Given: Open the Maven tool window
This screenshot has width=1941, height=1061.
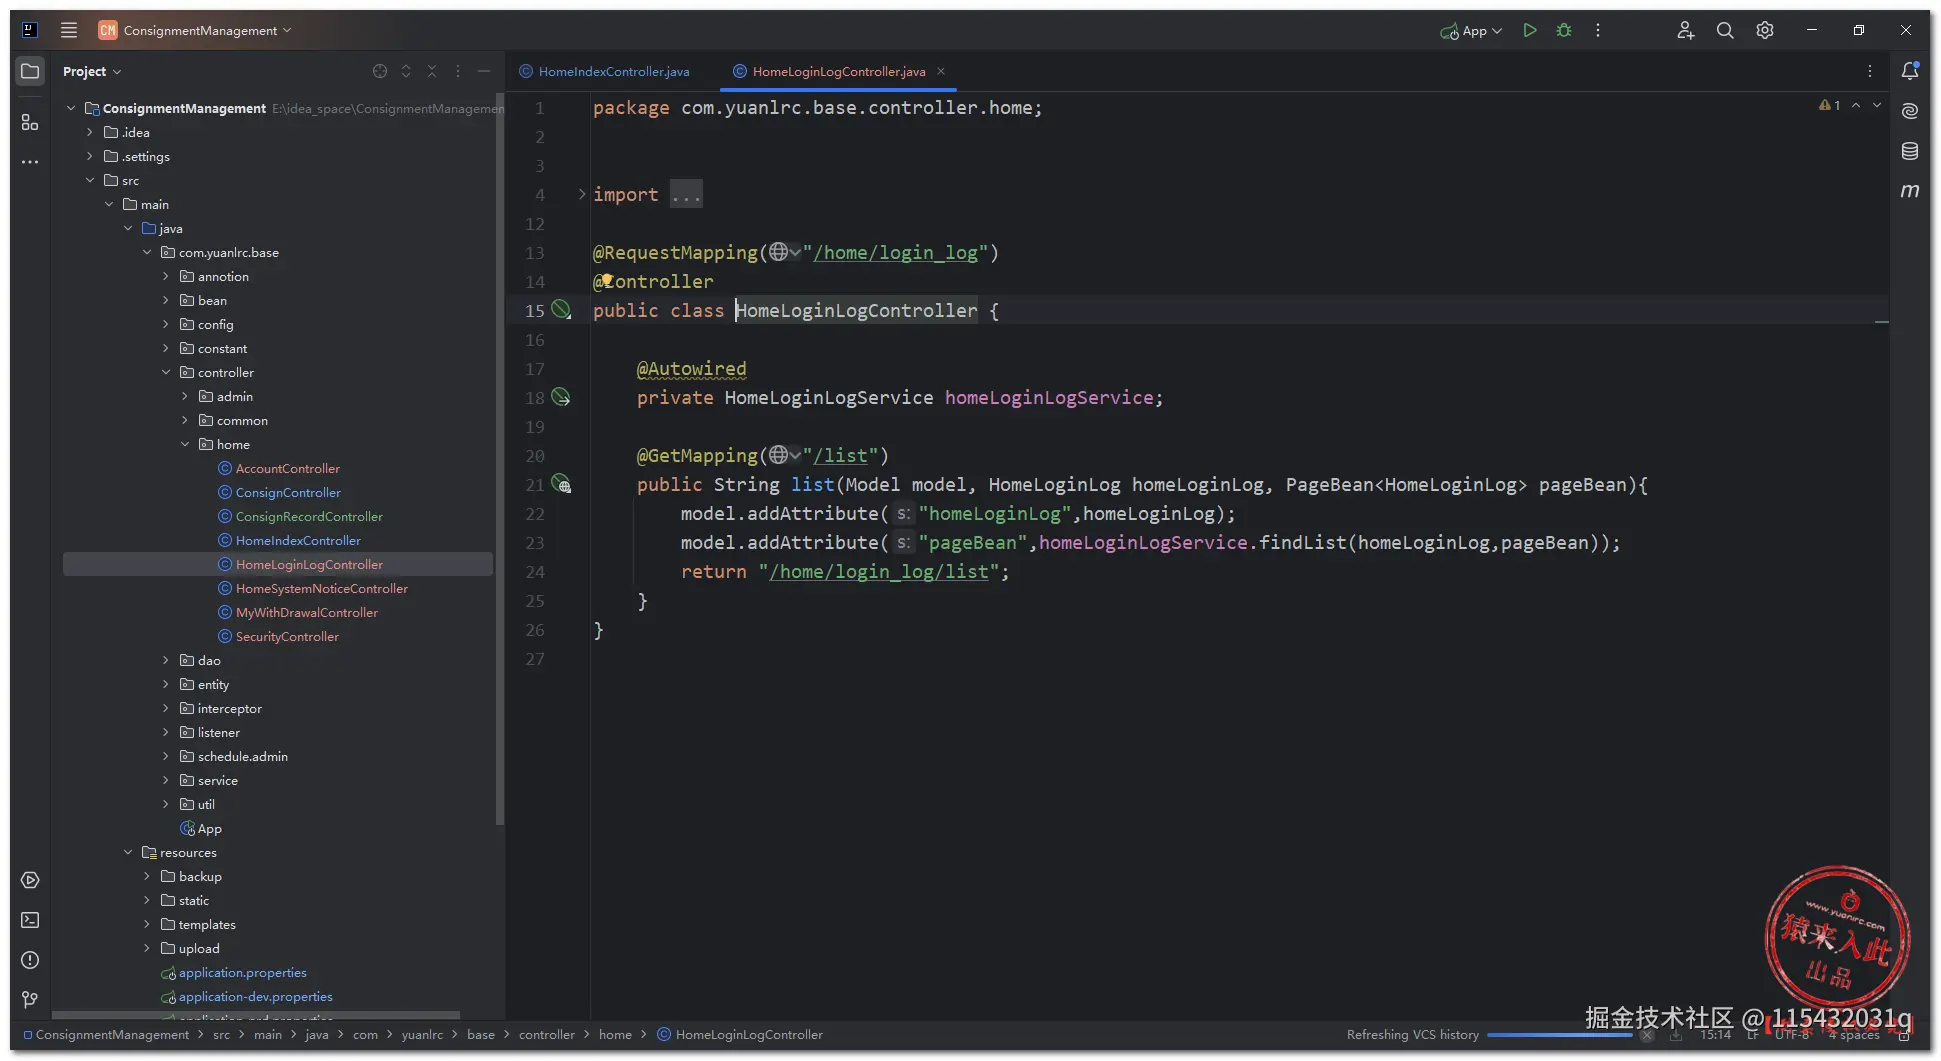Looking at the screenshot, I should 1910,190.
